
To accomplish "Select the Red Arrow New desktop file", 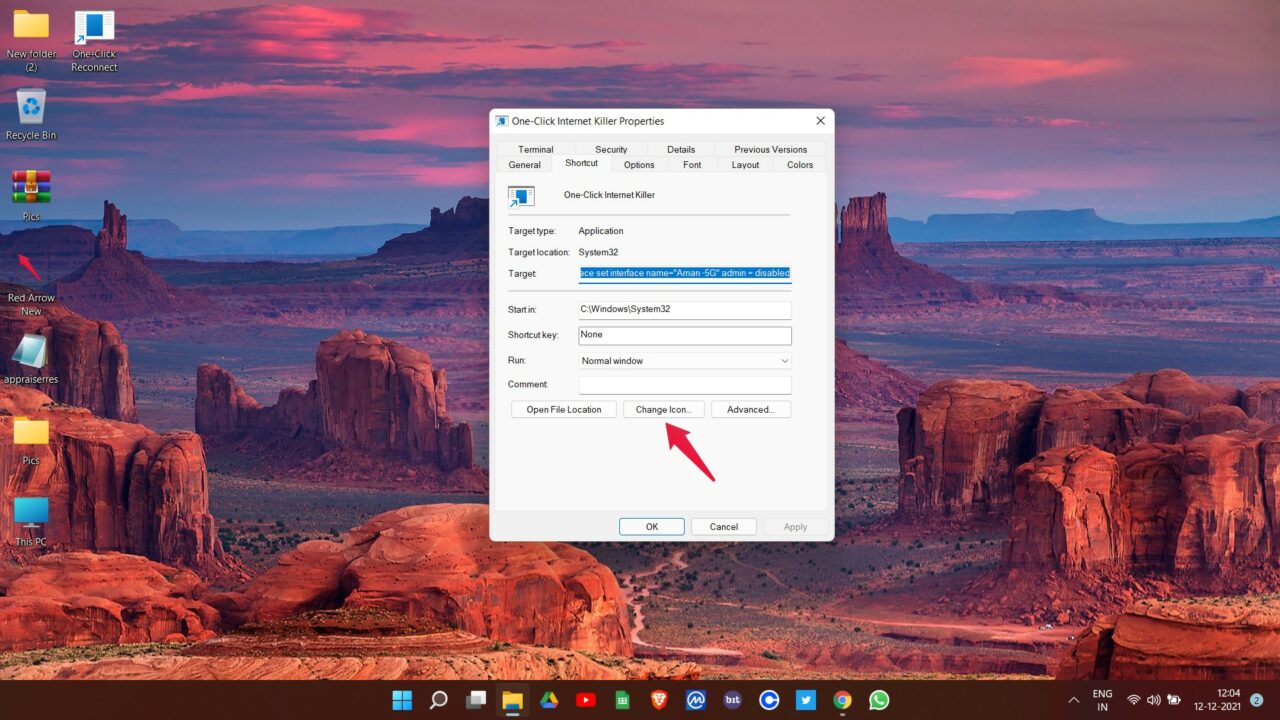I will [x=31, y=284].
